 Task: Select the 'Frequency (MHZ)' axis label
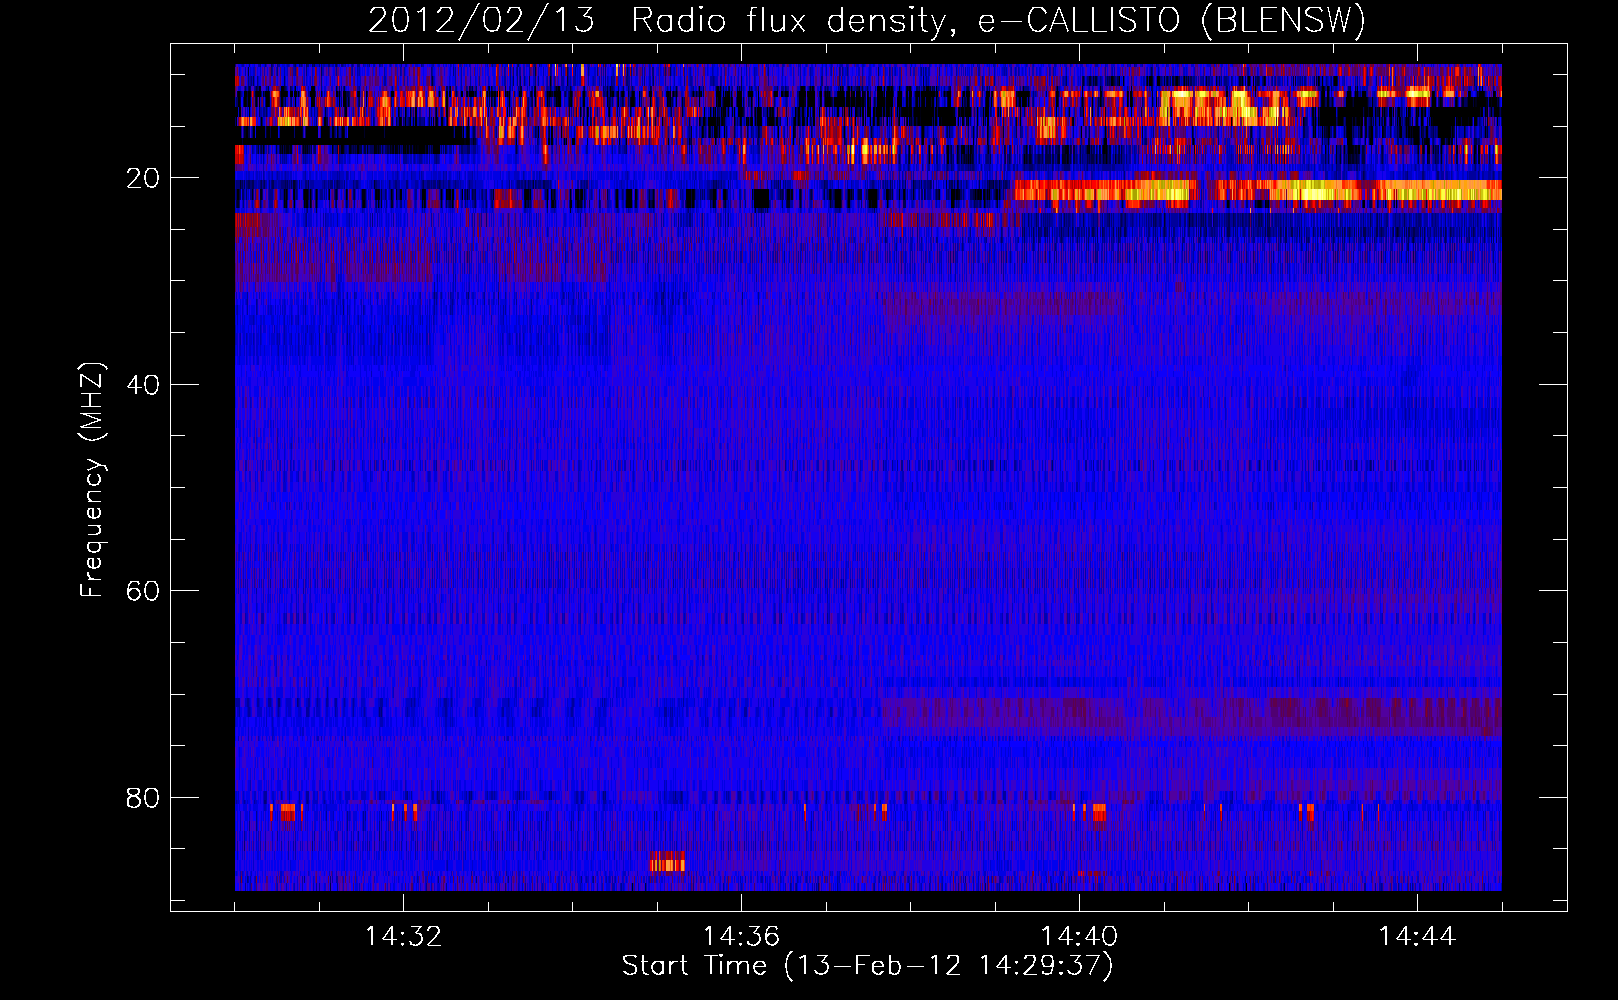[x=91, y=480]
